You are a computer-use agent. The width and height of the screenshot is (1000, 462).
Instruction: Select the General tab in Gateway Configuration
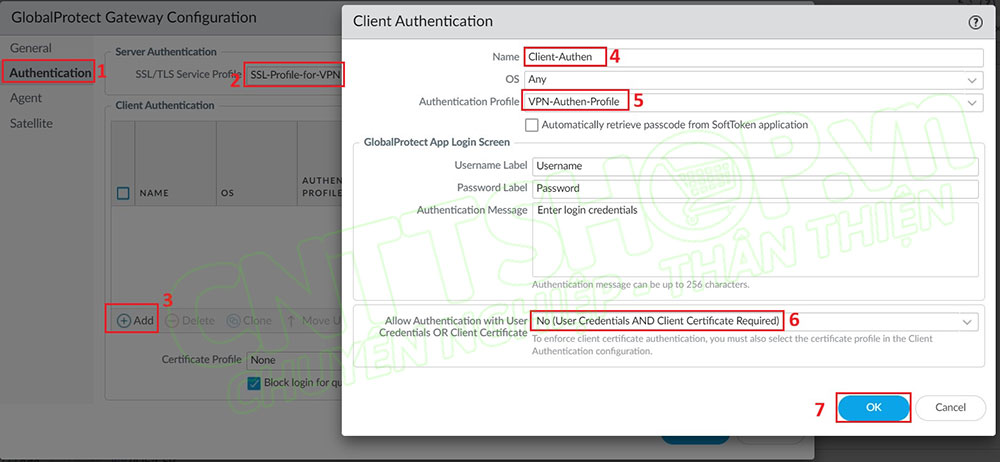coord(31,48)
